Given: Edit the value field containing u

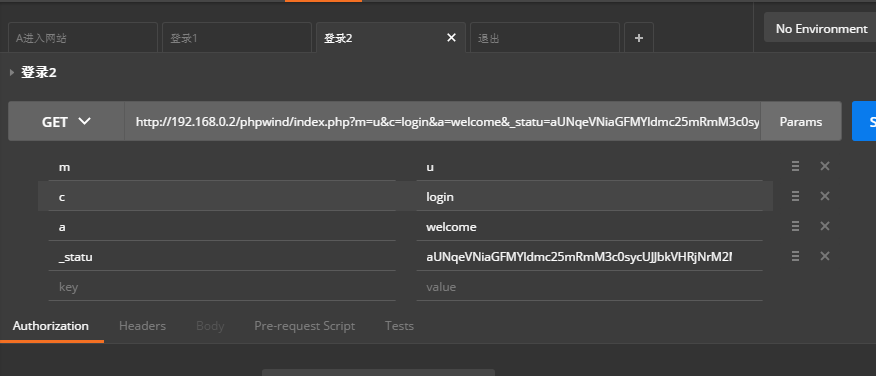Looking at the screenshot, I should (x=589, y=166).
